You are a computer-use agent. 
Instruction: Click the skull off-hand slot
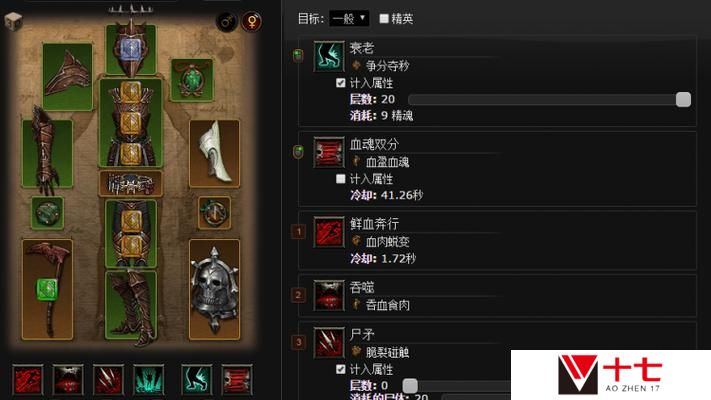pos(214,289)
